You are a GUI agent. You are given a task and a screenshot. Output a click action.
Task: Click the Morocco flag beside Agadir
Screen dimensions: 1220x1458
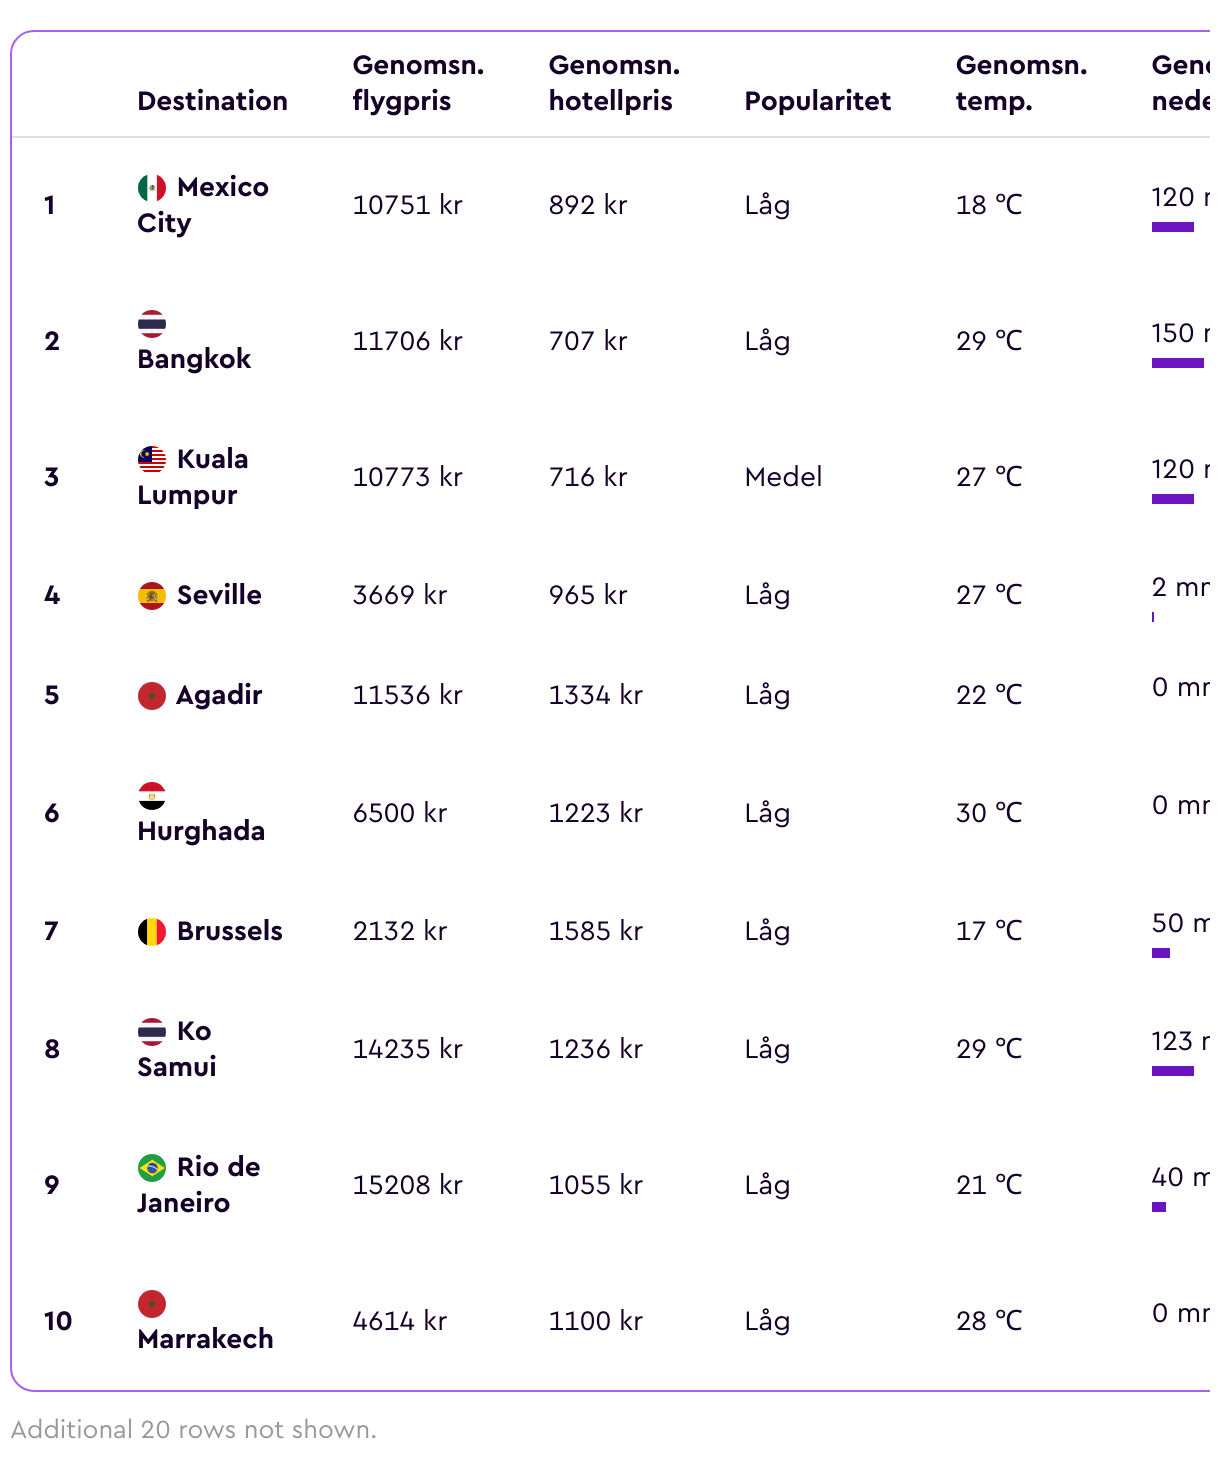click(152, 695)
